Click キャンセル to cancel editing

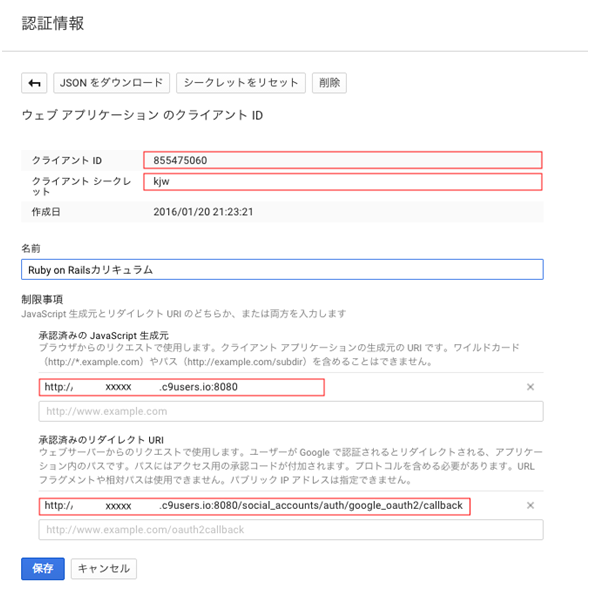[104, 569]
